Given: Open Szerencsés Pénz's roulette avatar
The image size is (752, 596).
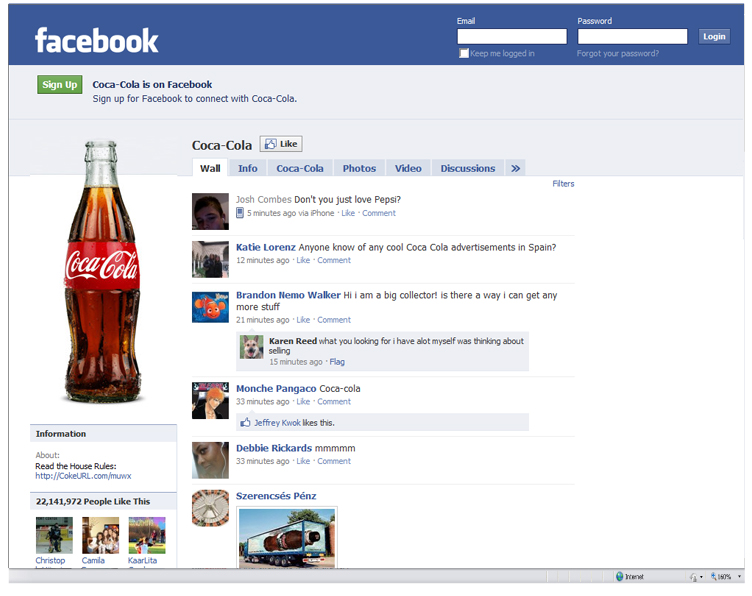Looking at the screenshot, I should pos(210,508).
